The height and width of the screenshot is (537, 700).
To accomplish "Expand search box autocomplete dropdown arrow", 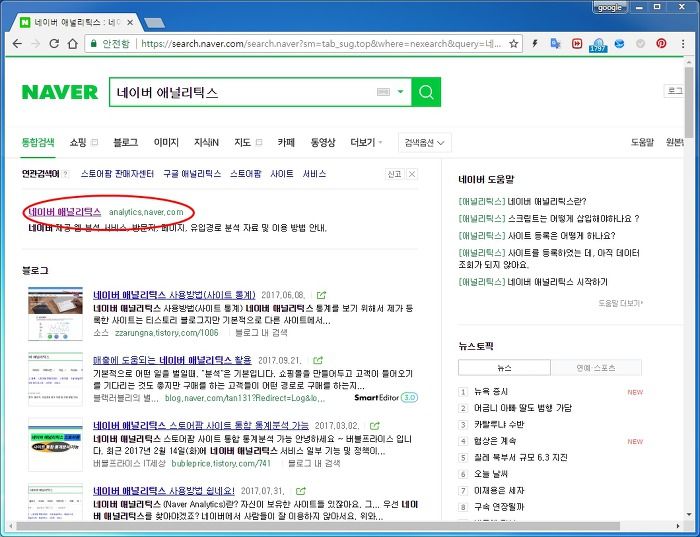I will tap(400, 92).
